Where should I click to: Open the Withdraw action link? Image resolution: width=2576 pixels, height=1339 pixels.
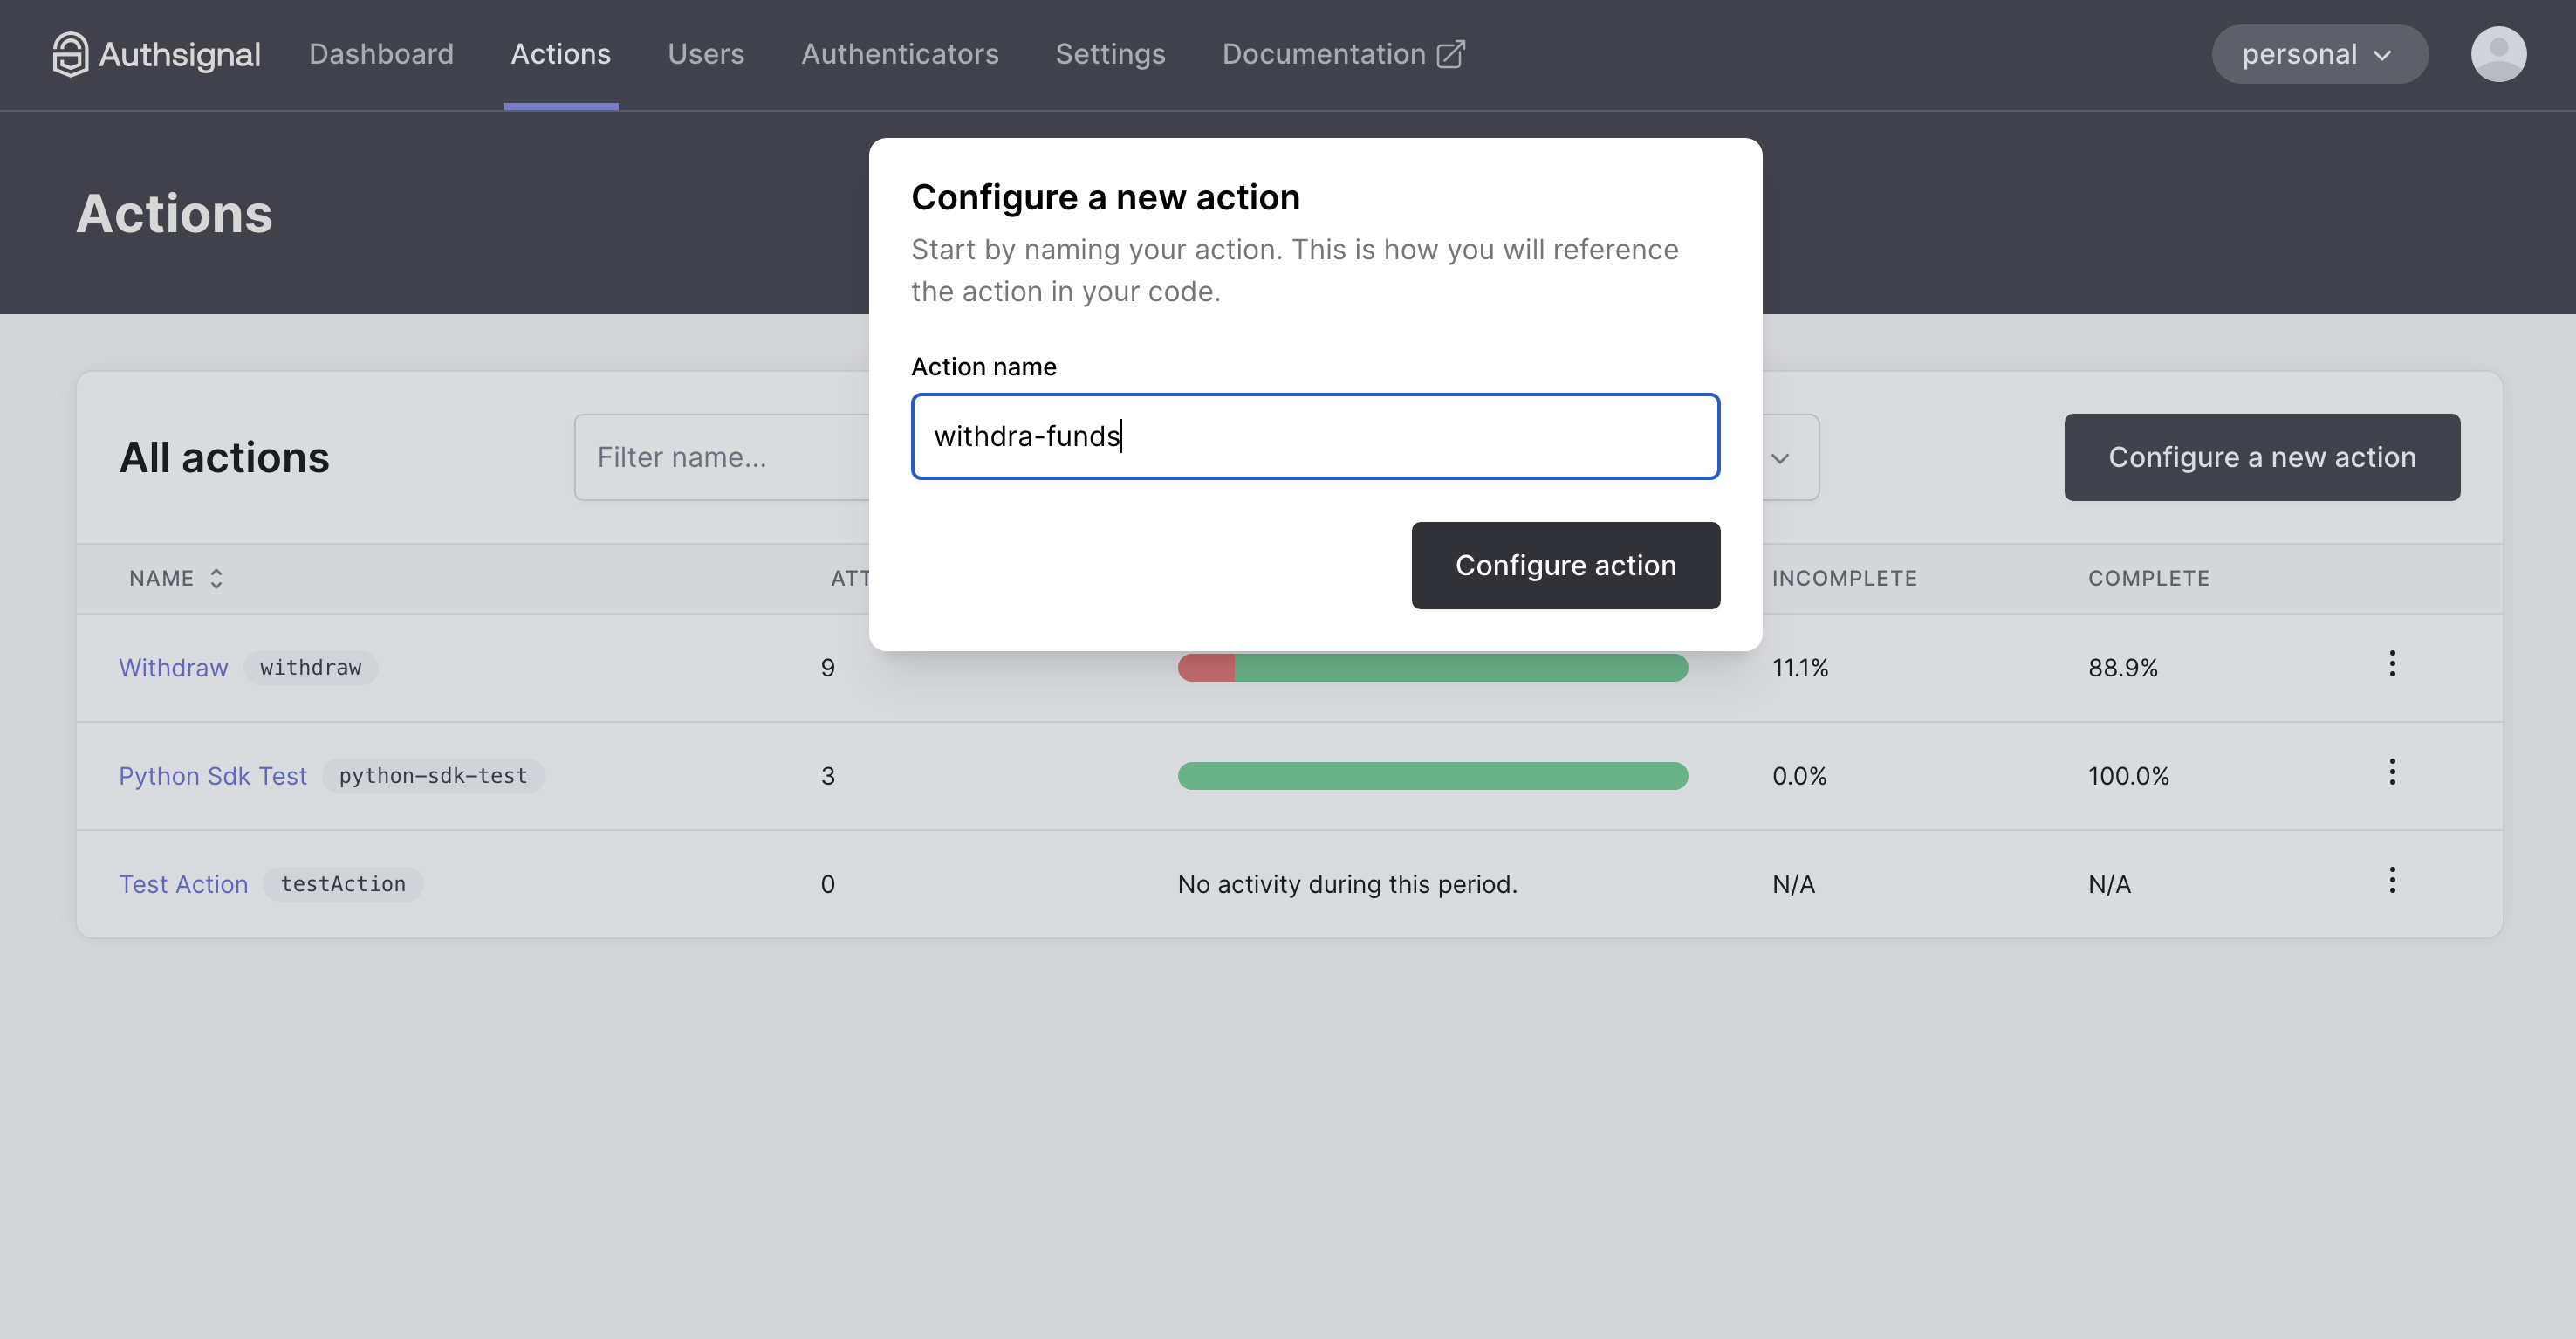173,667
